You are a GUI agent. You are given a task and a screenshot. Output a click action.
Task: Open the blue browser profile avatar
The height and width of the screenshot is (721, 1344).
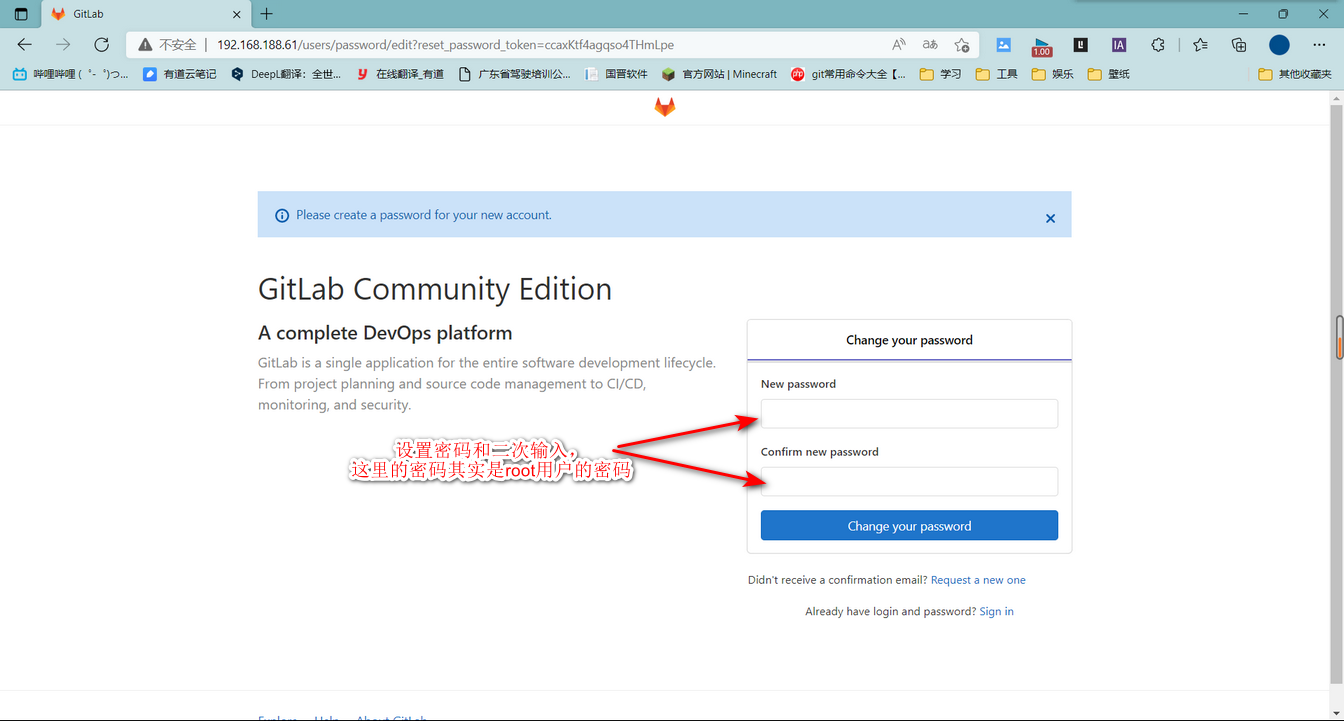[1278, 45]
